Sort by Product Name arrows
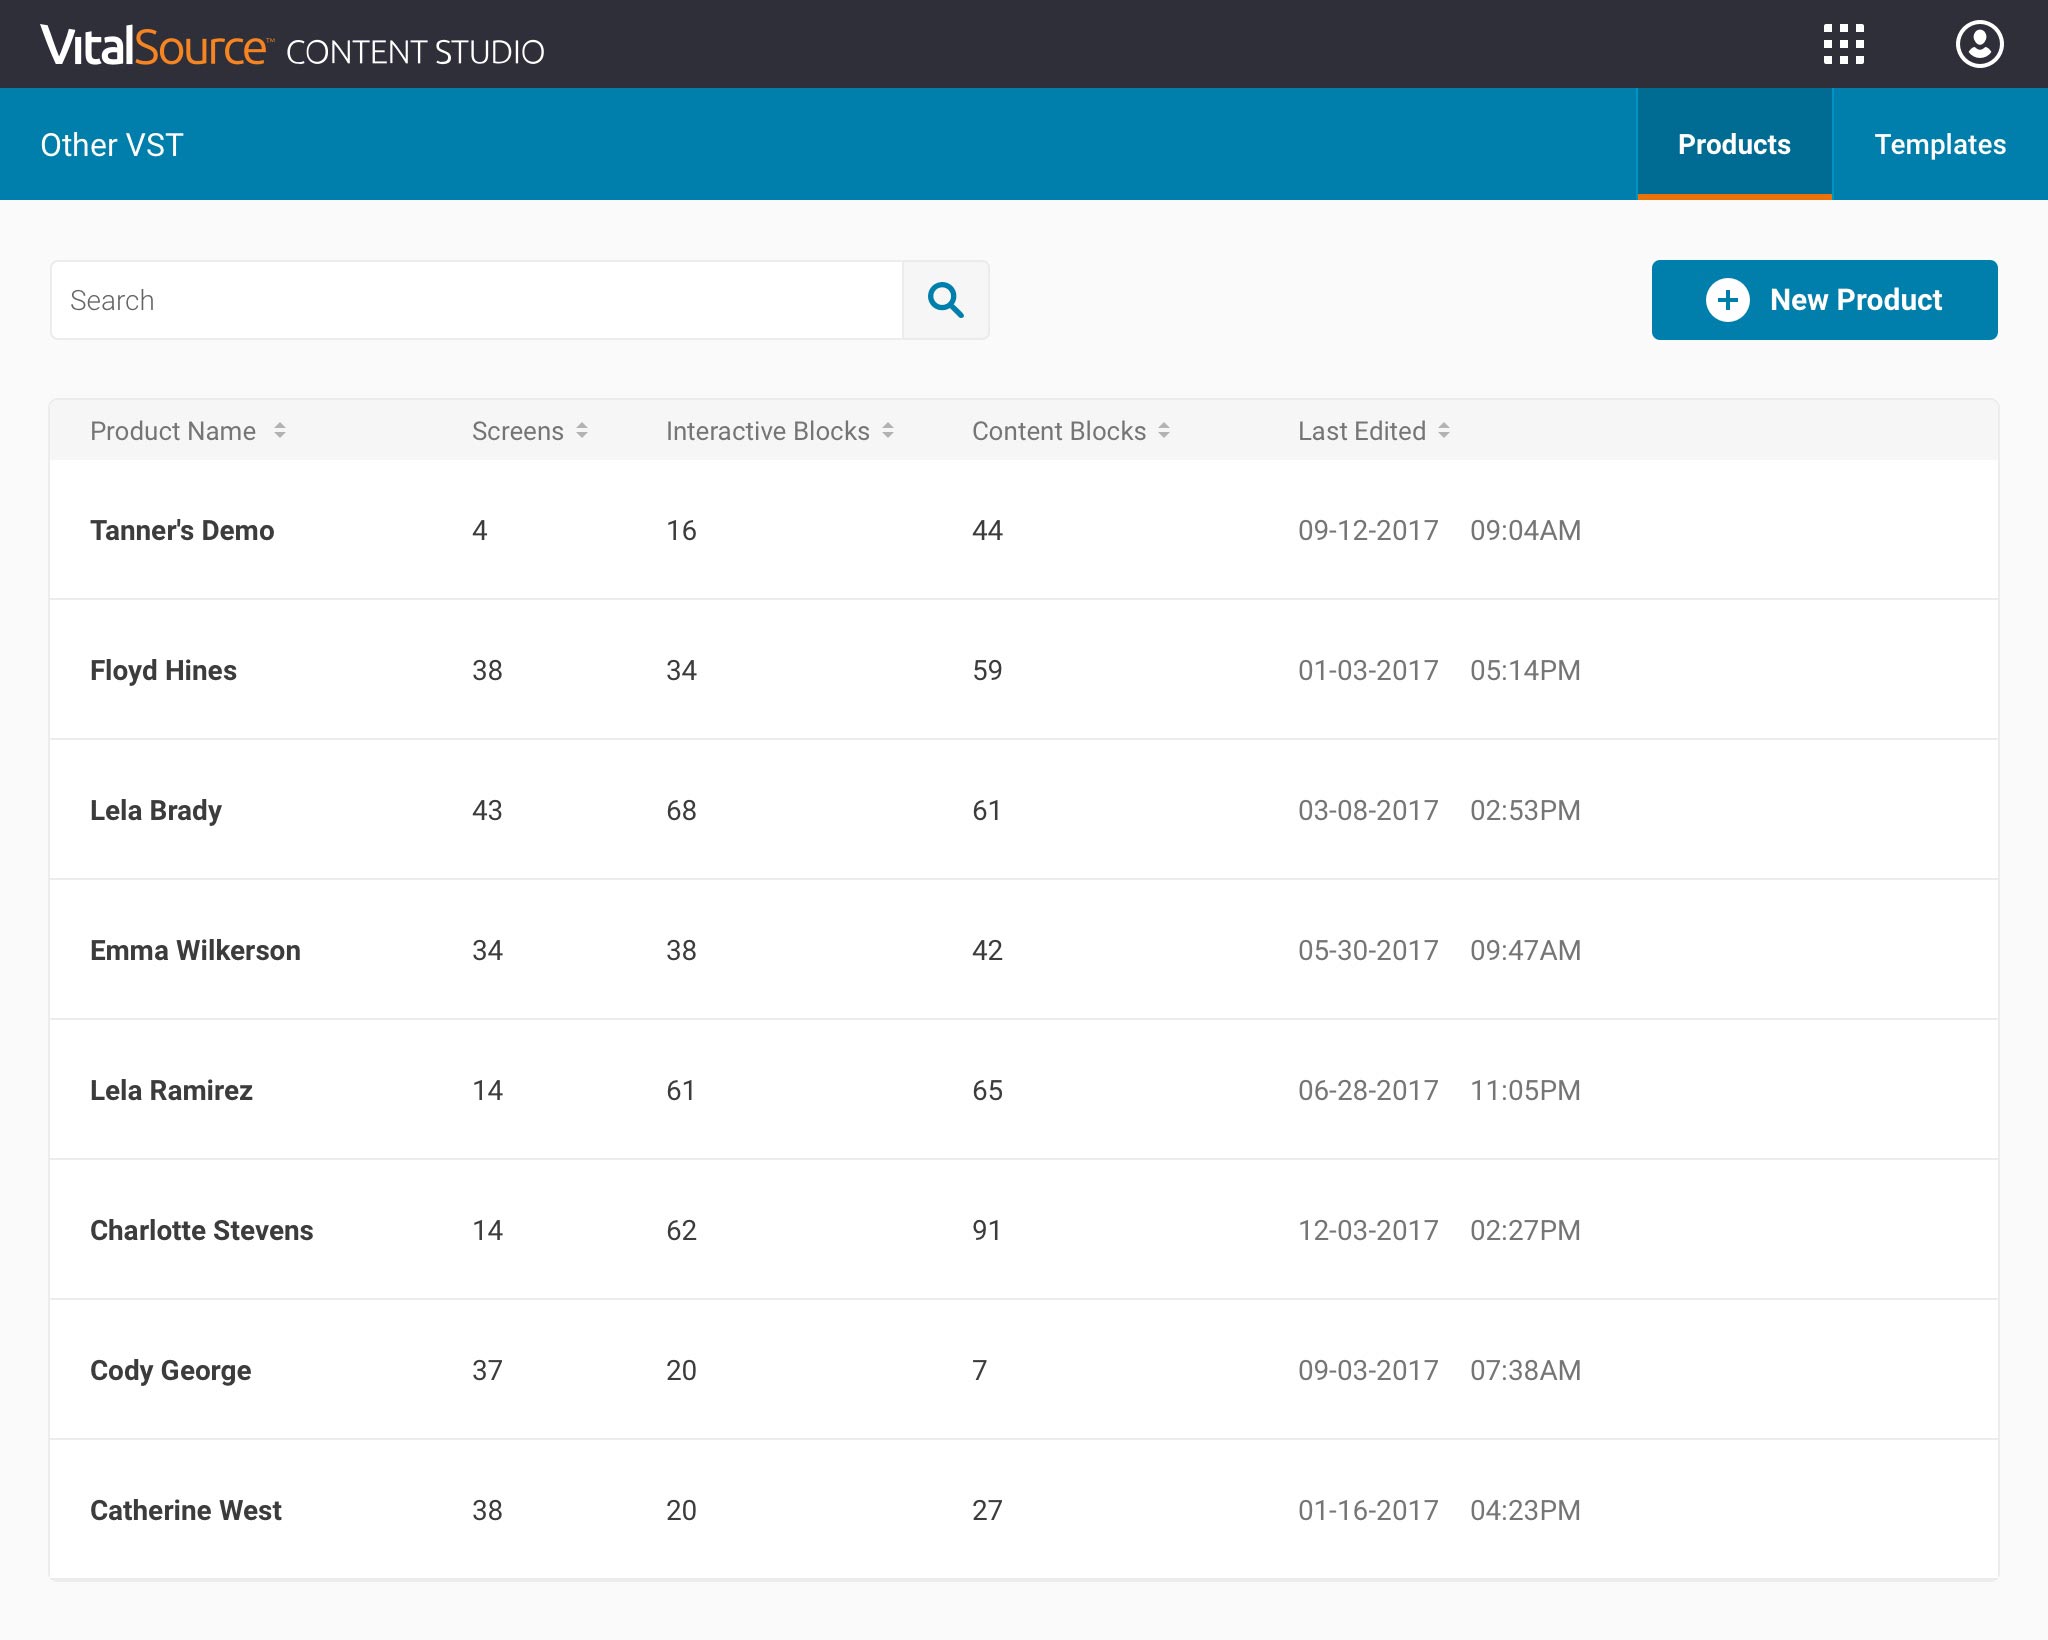 pos(280,431)
